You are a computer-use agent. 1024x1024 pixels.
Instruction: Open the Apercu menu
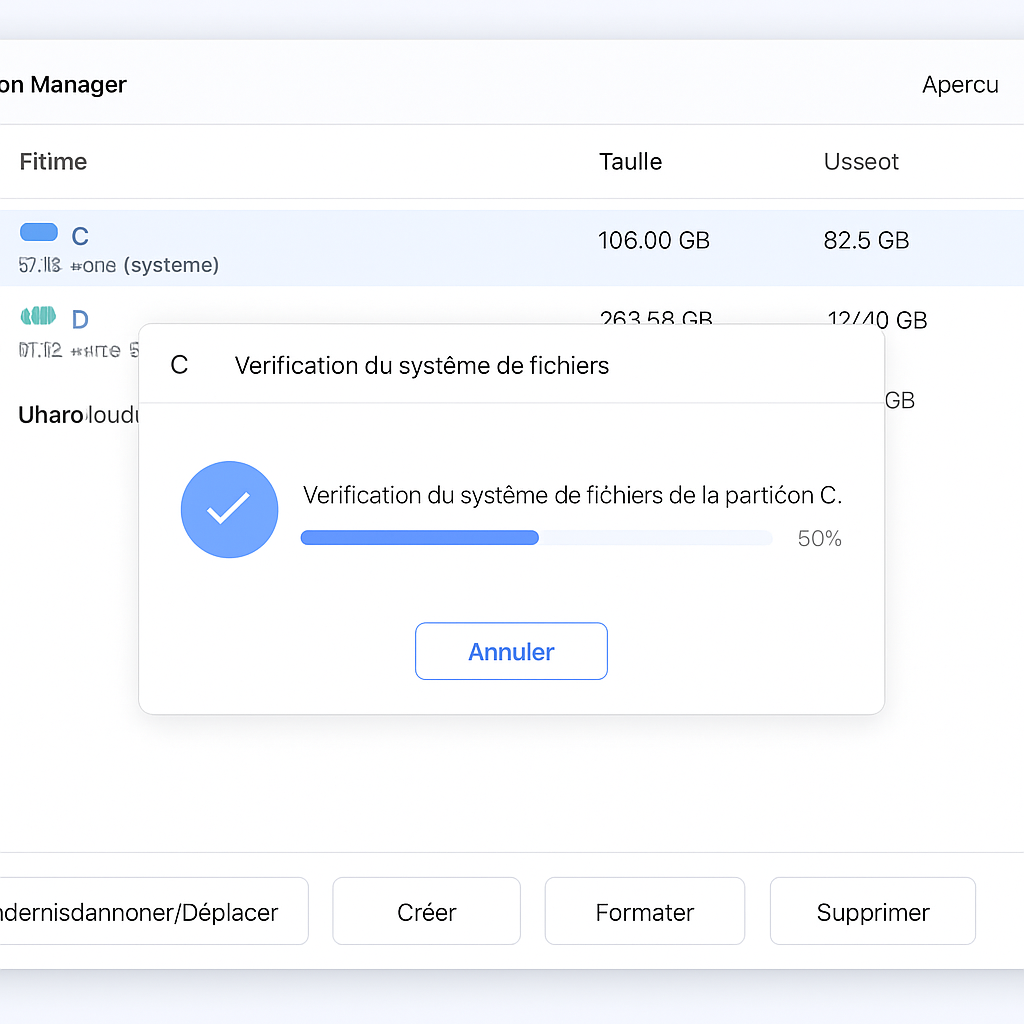click(x=960, y=85)
